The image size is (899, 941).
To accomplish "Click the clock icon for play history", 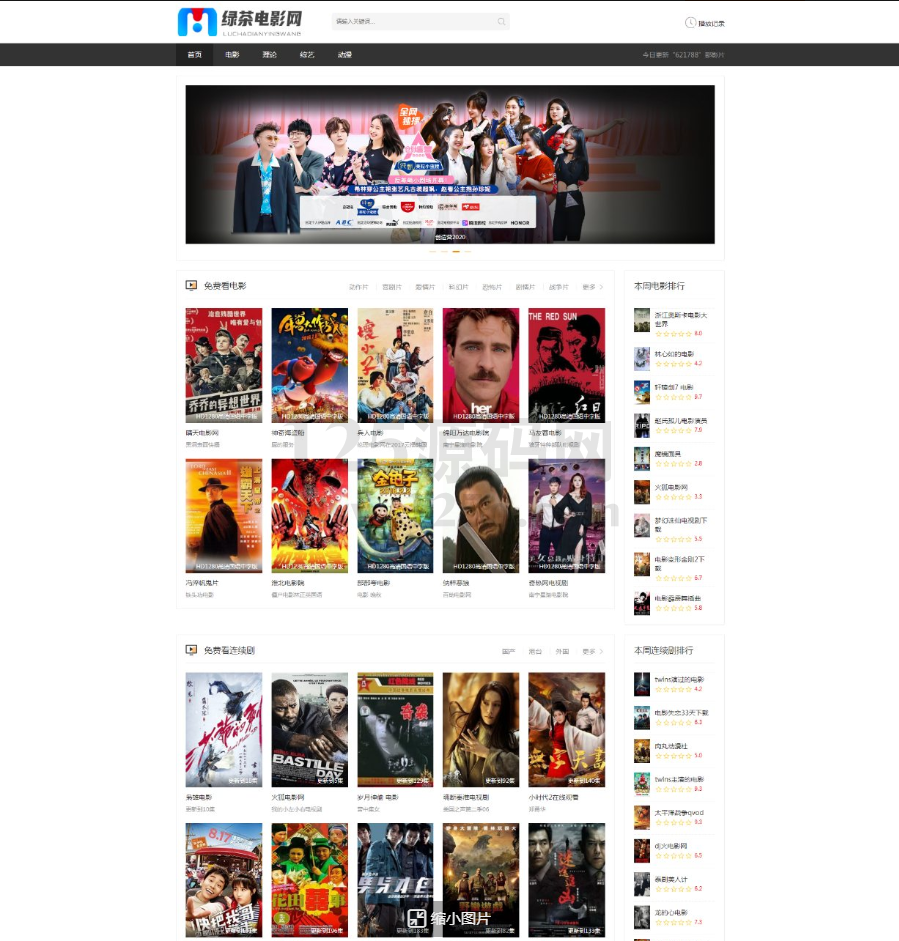I will click(690, 22).
